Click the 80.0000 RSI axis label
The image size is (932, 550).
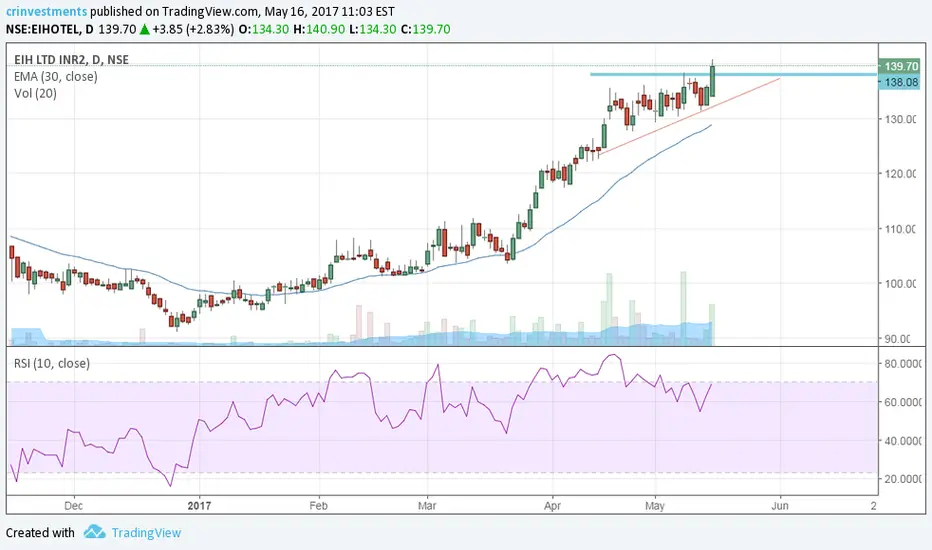tap(902, 364)
